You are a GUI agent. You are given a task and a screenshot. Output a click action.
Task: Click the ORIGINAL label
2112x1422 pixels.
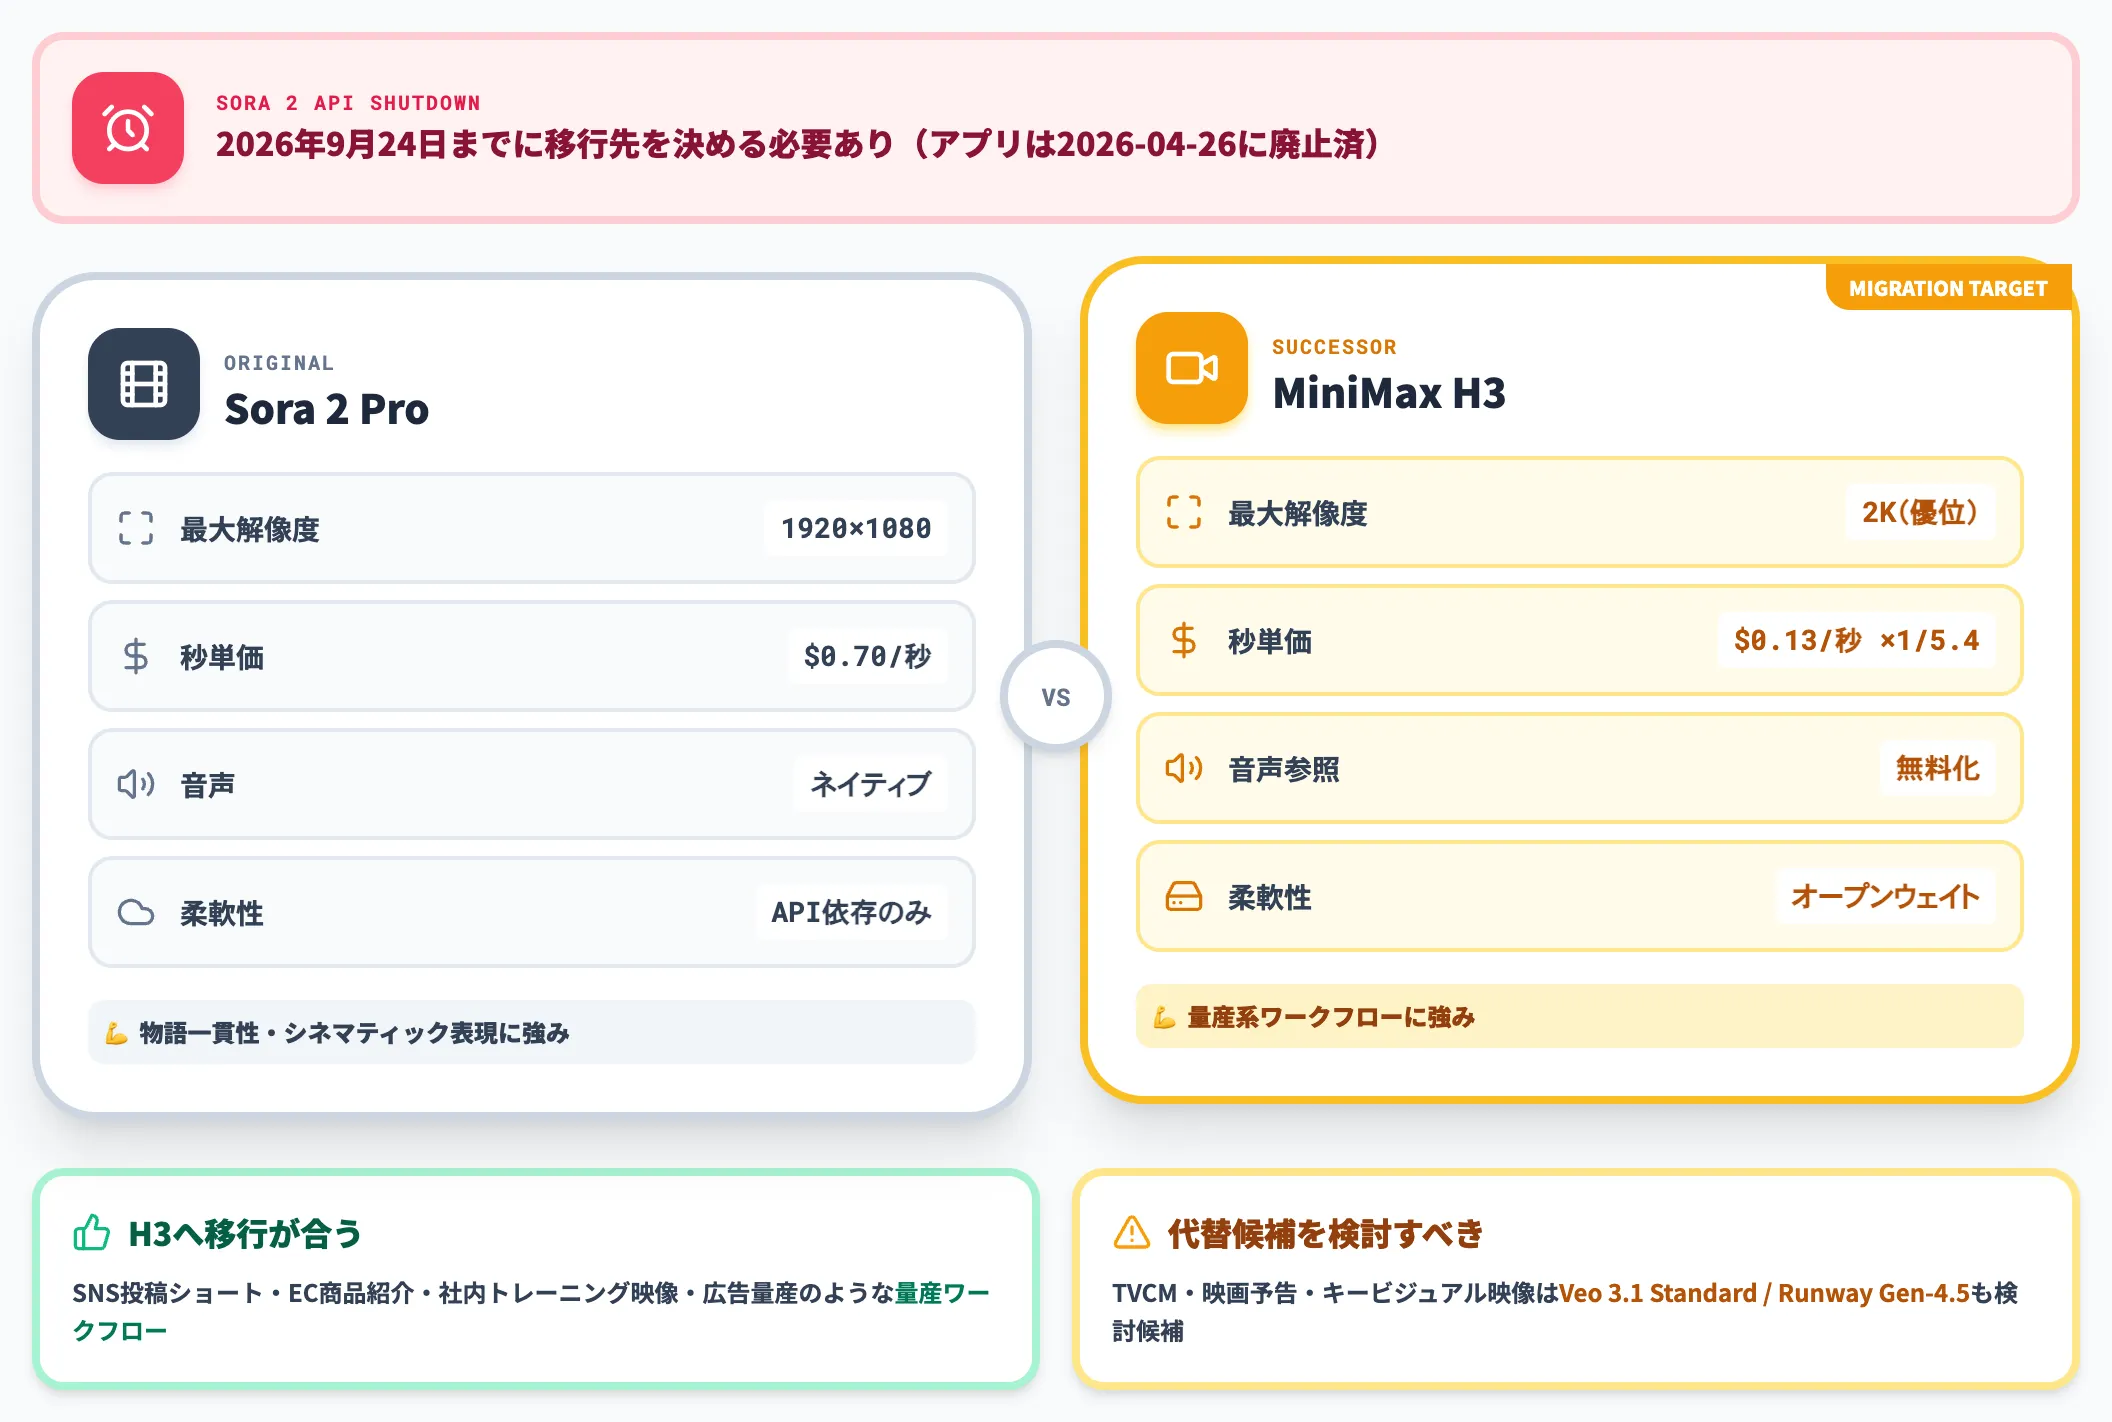(x=279, y=363)
